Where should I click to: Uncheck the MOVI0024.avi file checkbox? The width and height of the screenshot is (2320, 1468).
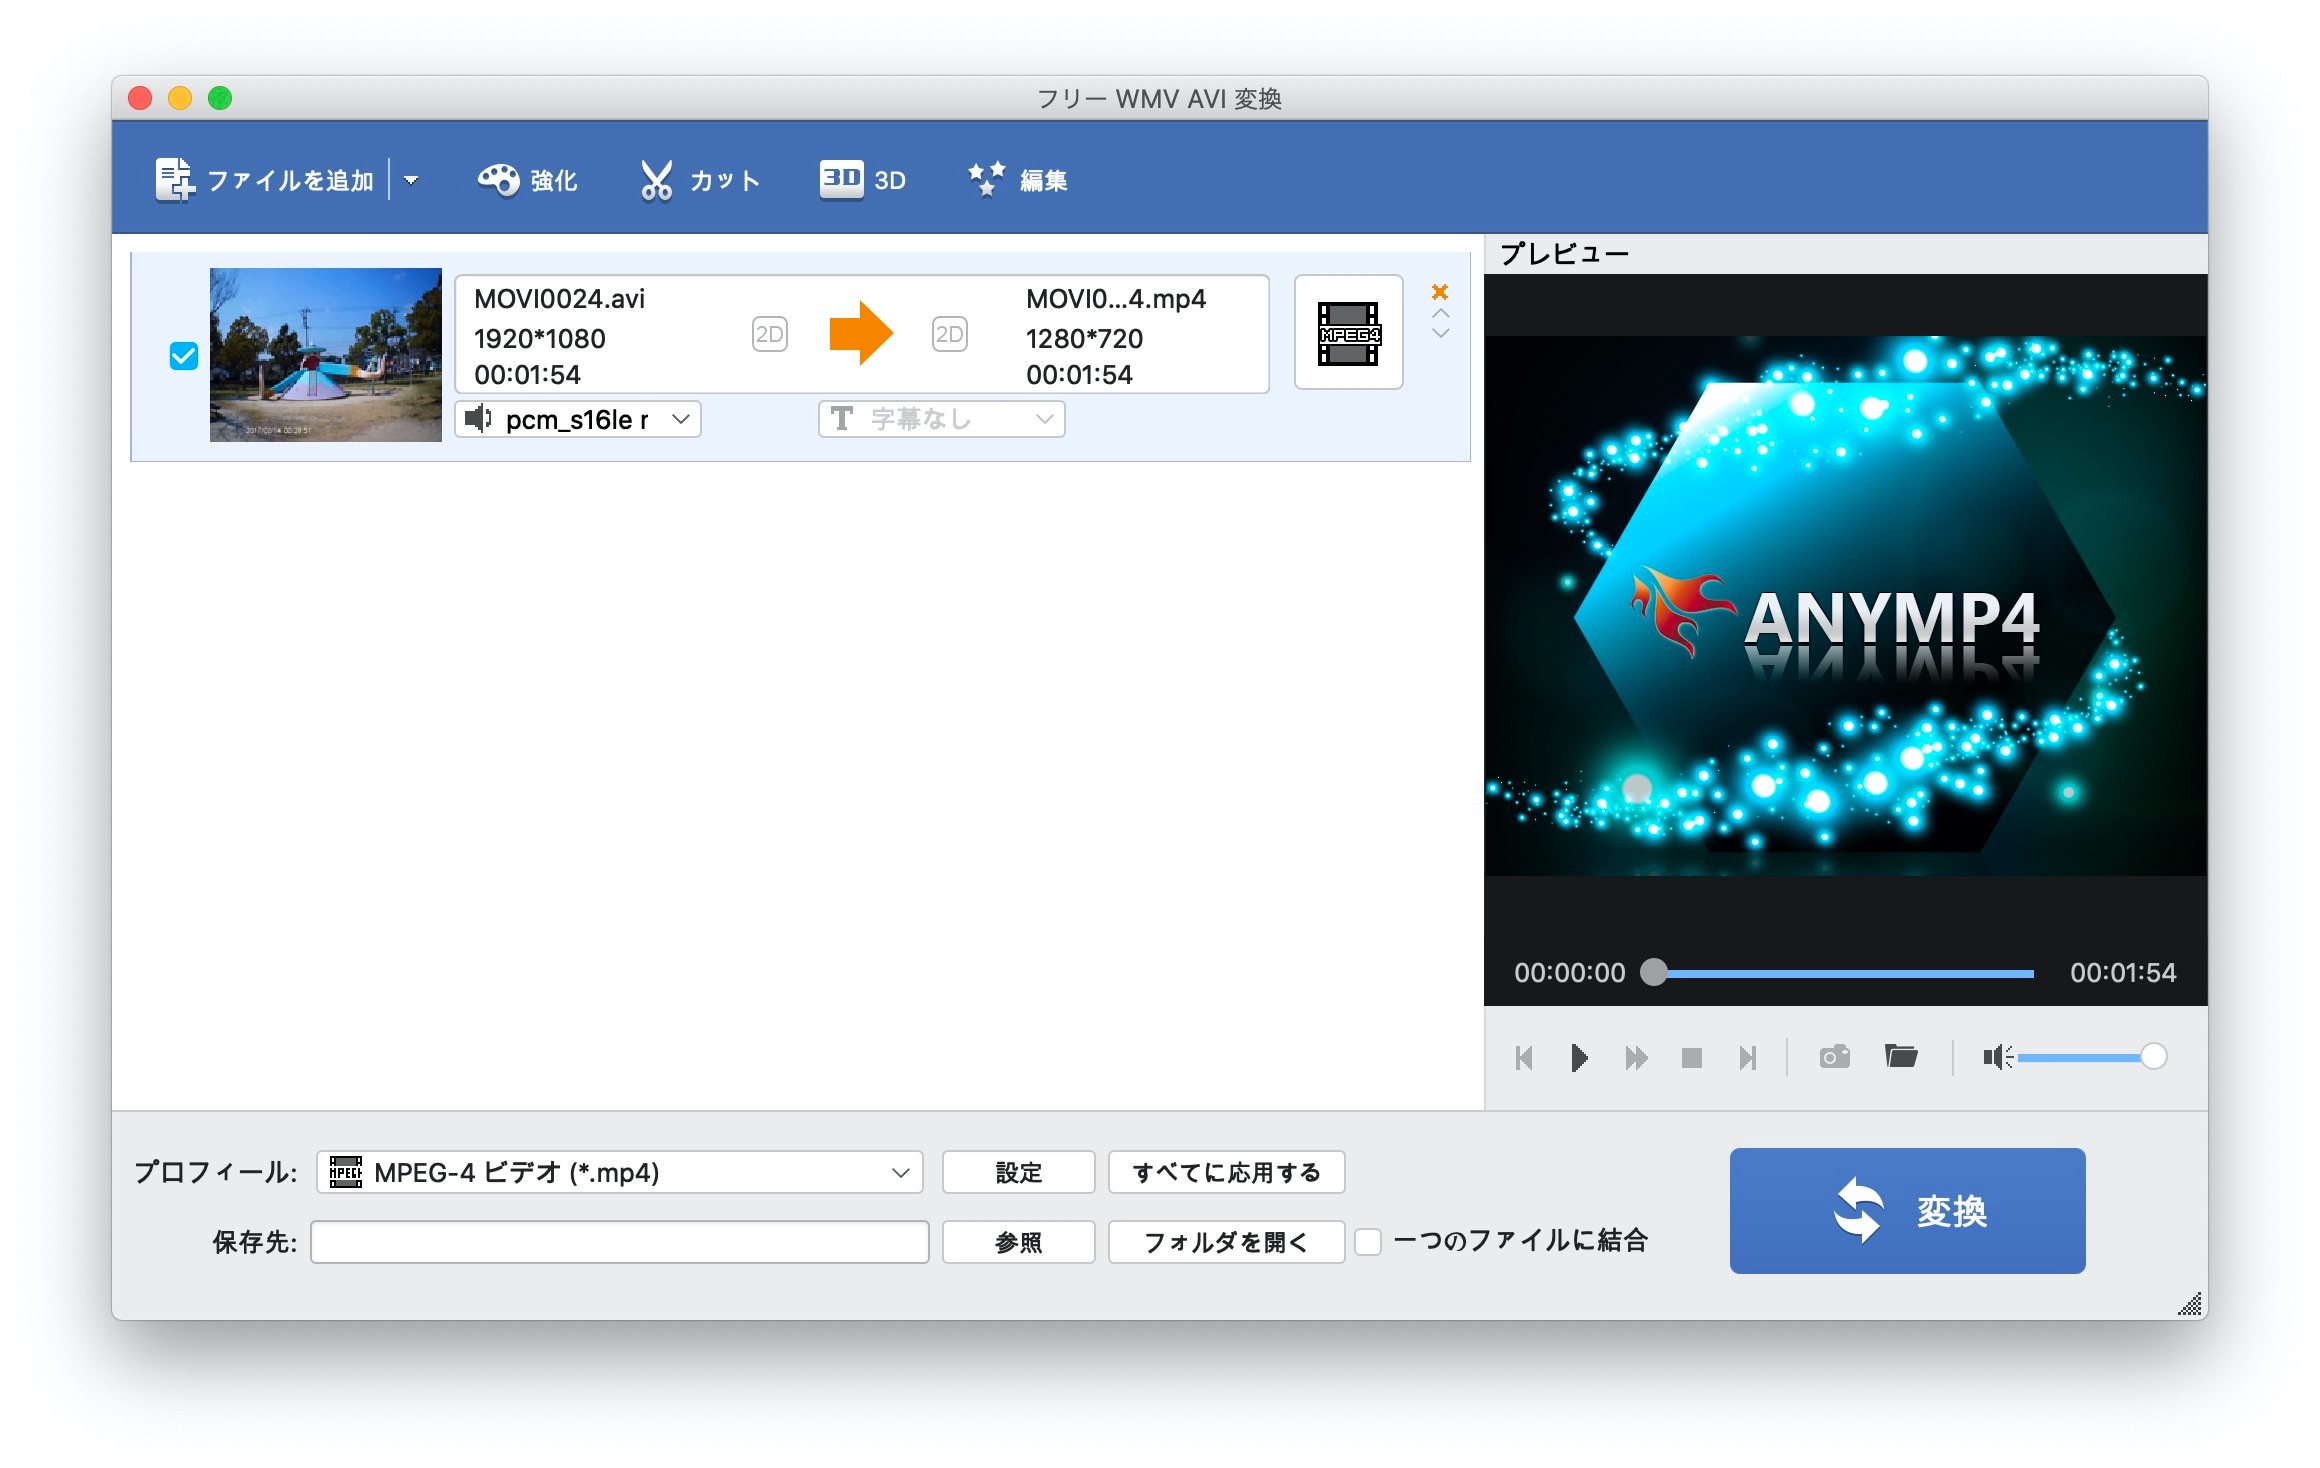pyautogui.click(x=184, y=355)
